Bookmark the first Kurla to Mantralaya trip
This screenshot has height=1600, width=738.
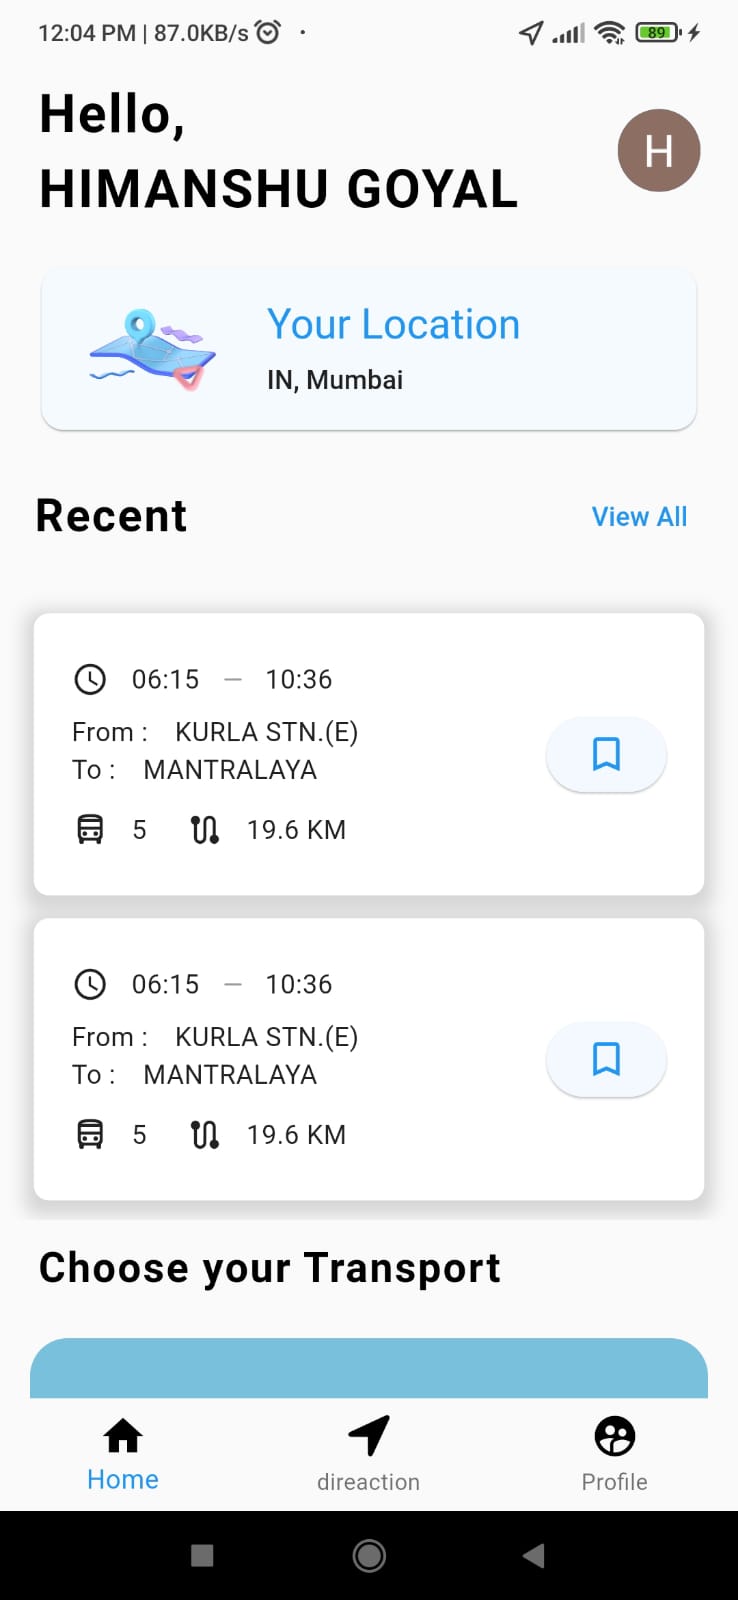[x=606, y=754]
